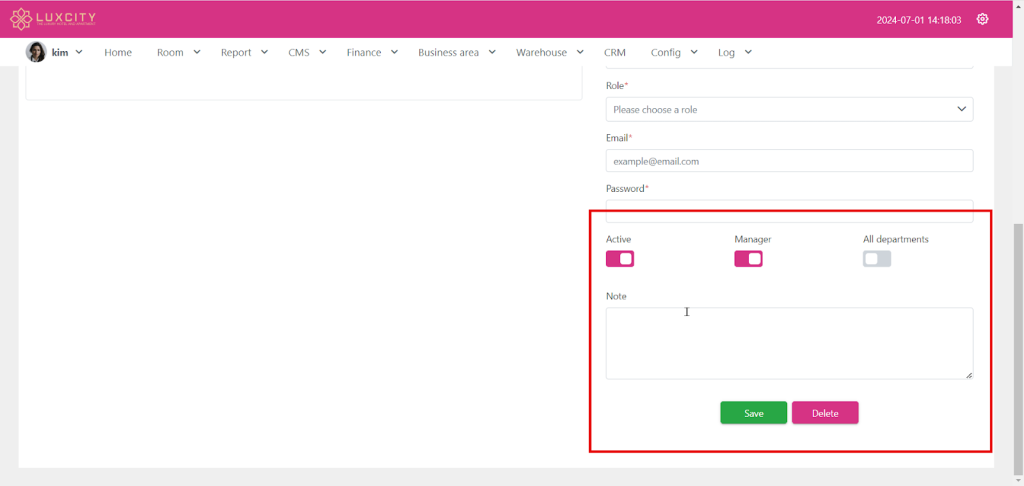This screenshot has height=486, width=1024.
Task: Open the Role dropdown
Action: point(789,109)
